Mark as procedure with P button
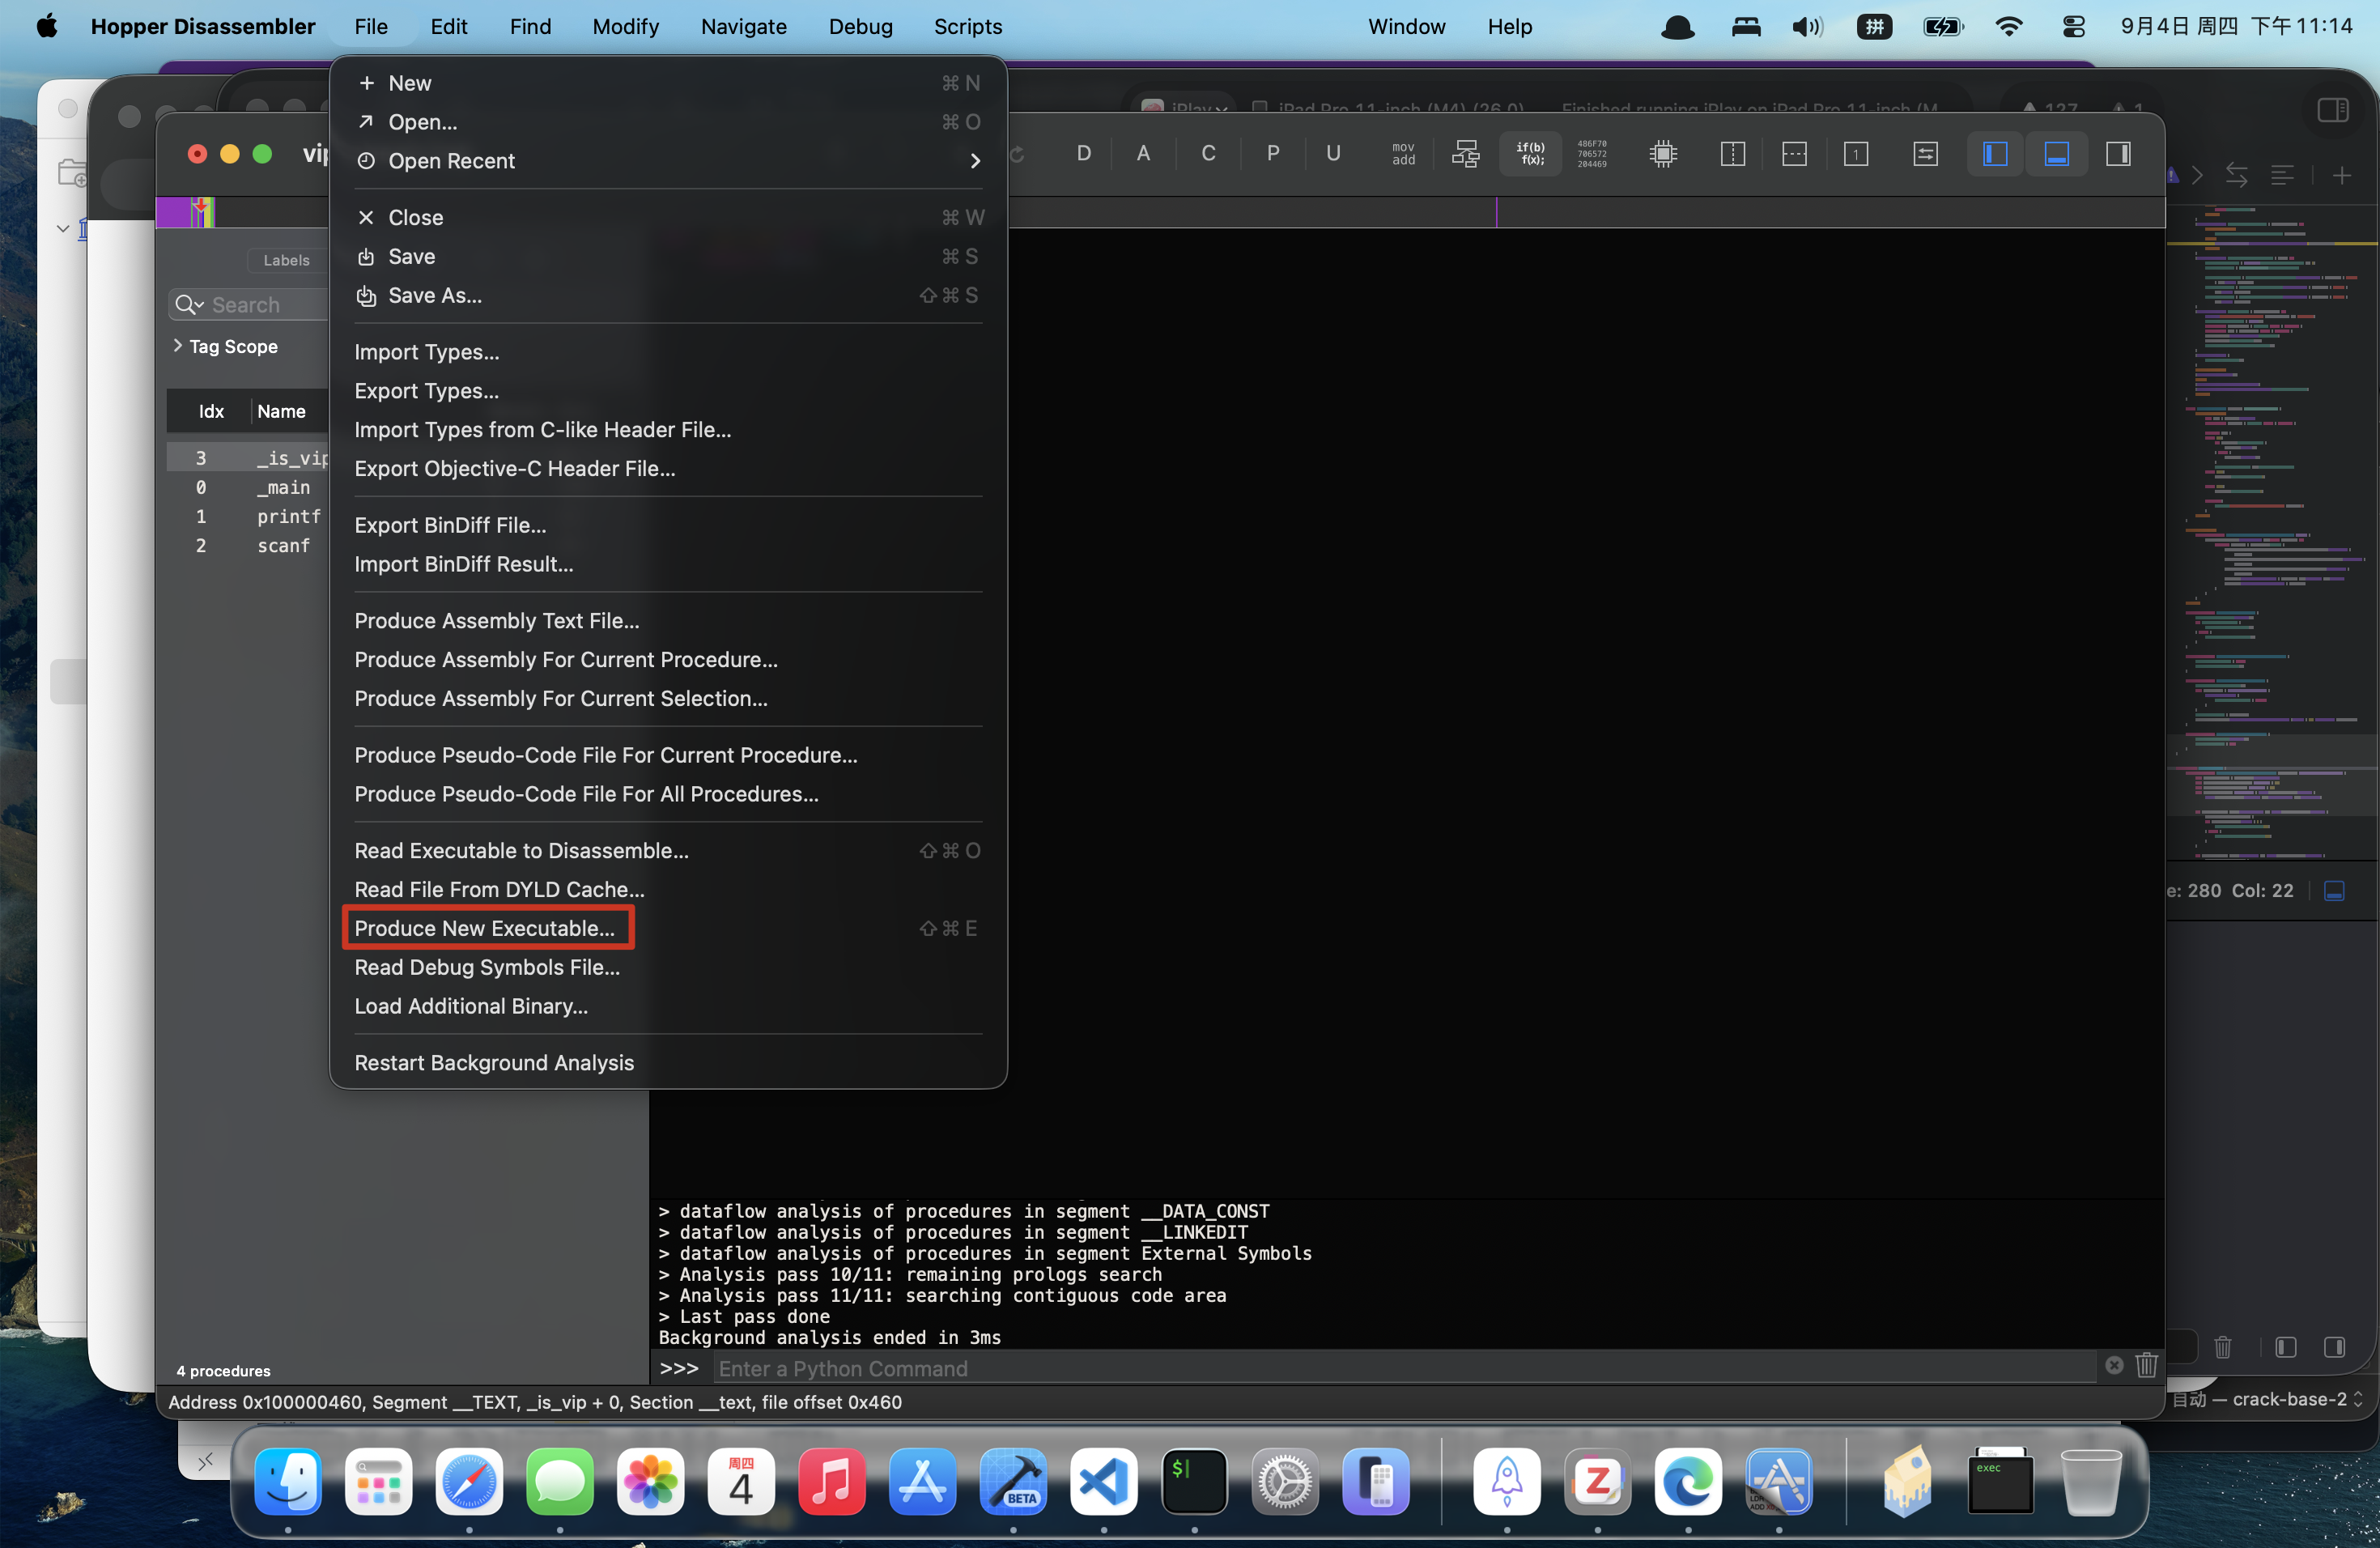Viewport: 2380px width, 1548px height. (x=1272, y=154)
